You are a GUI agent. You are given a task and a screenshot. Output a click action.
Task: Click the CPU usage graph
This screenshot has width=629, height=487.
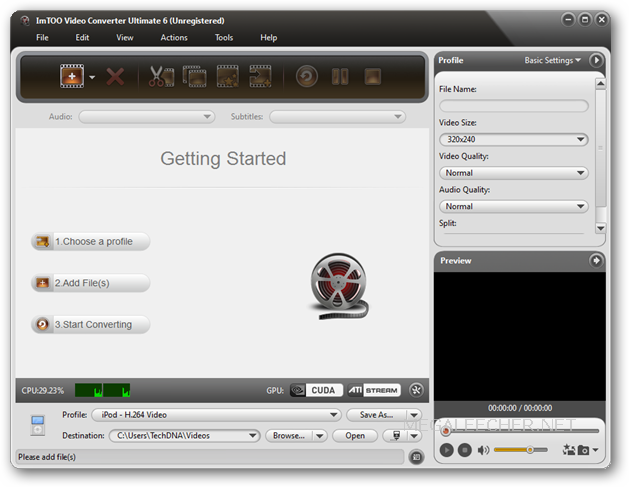click(x=103, y=390)
